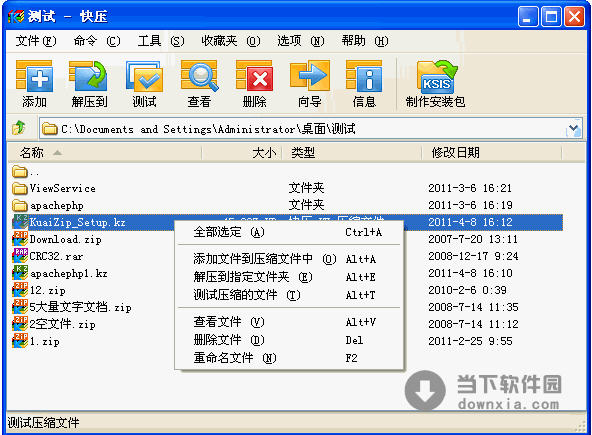Select the file name KuaiZip_Setup.kz
The image size is (592, 435).
coord(77,222)
